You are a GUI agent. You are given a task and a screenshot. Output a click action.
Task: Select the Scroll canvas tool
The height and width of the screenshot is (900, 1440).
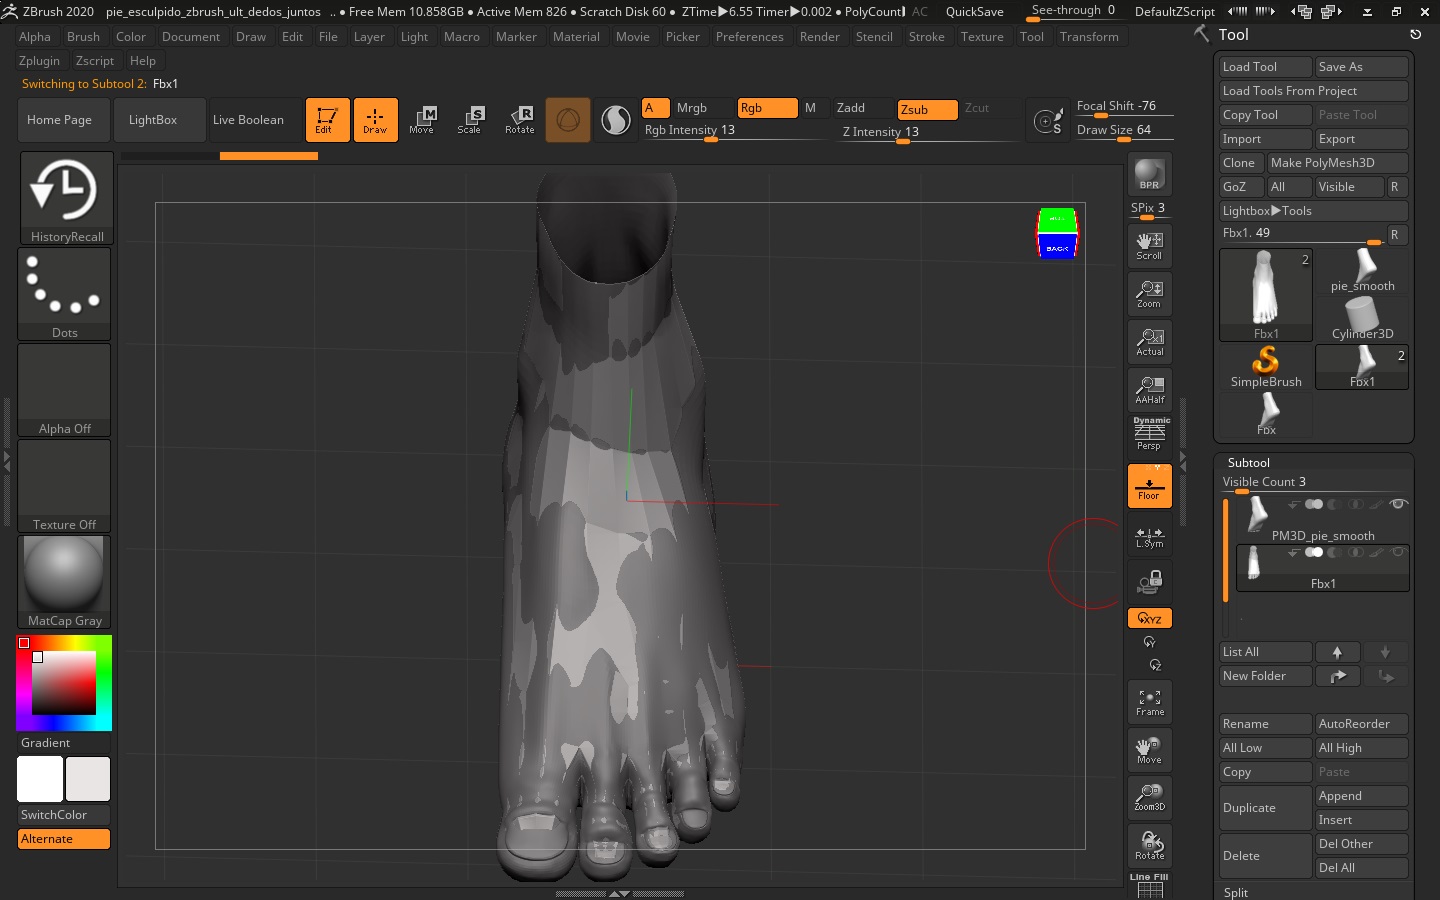coord(1149,245)
